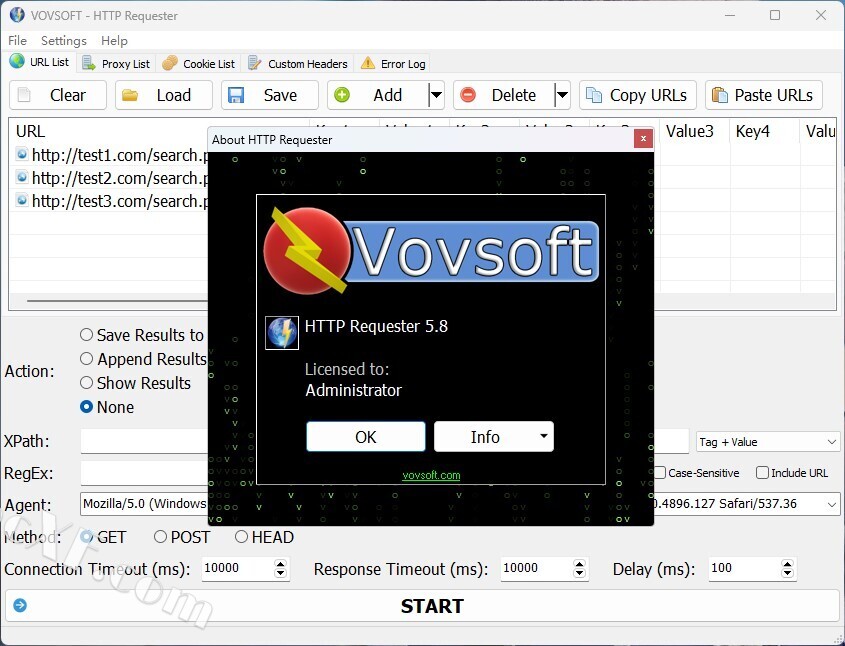Click the Clear button
Screen dimensions: 845x646
click(x=58, y=95)
